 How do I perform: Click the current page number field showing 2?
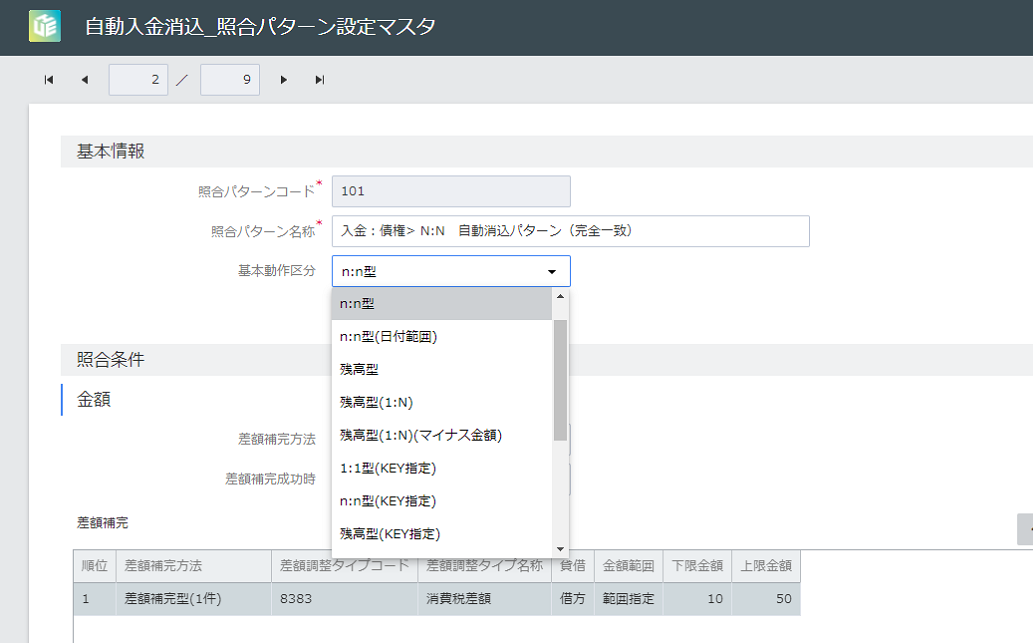[x=138, y=79]
